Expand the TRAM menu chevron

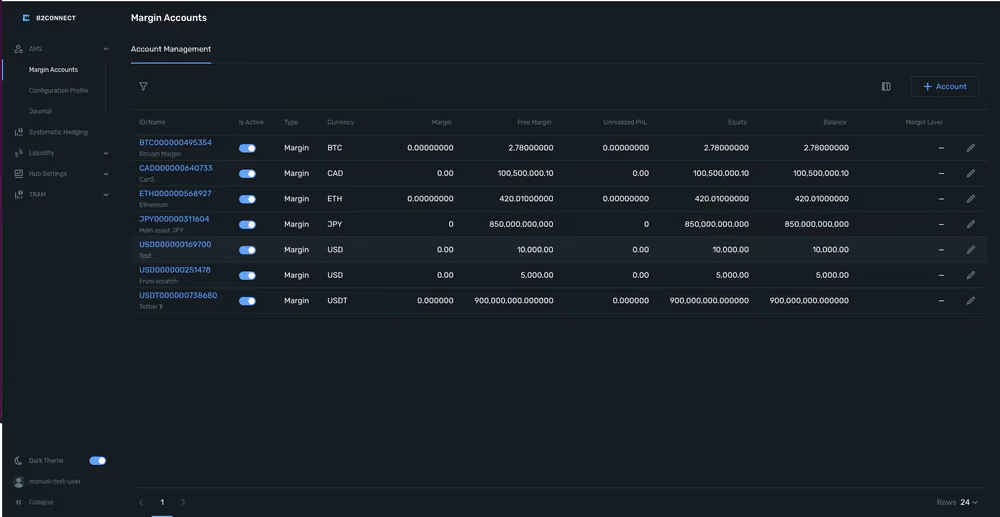[106, 194]
